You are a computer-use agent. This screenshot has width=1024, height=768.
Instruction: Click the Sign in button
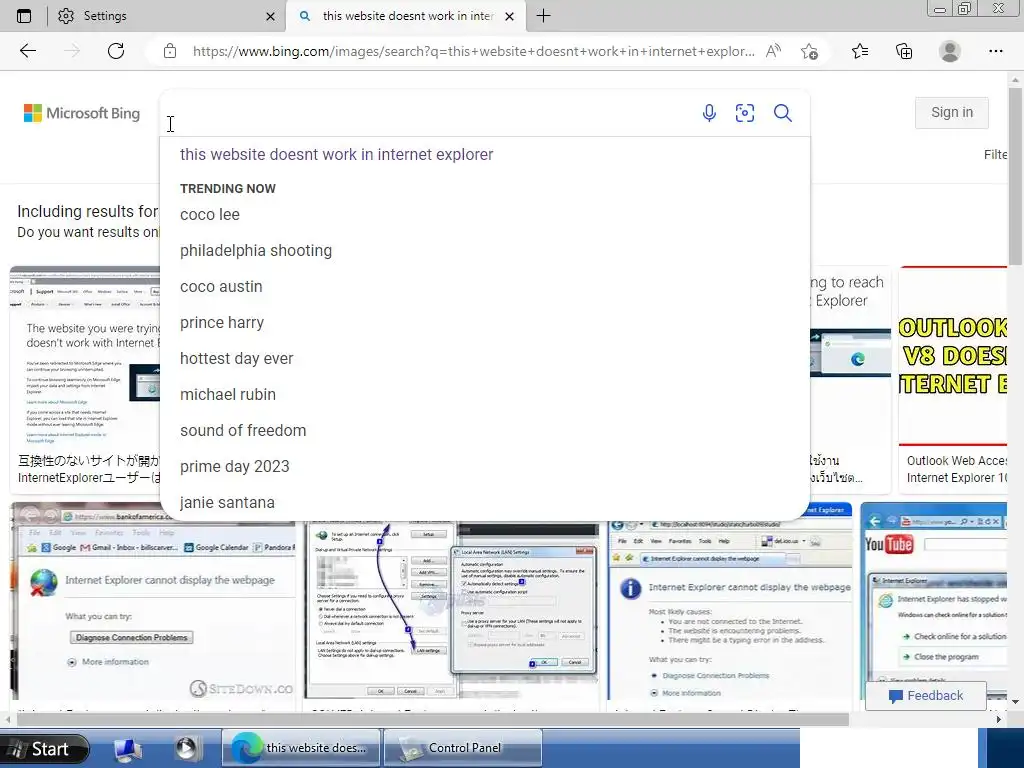click(x=952, y=112)
